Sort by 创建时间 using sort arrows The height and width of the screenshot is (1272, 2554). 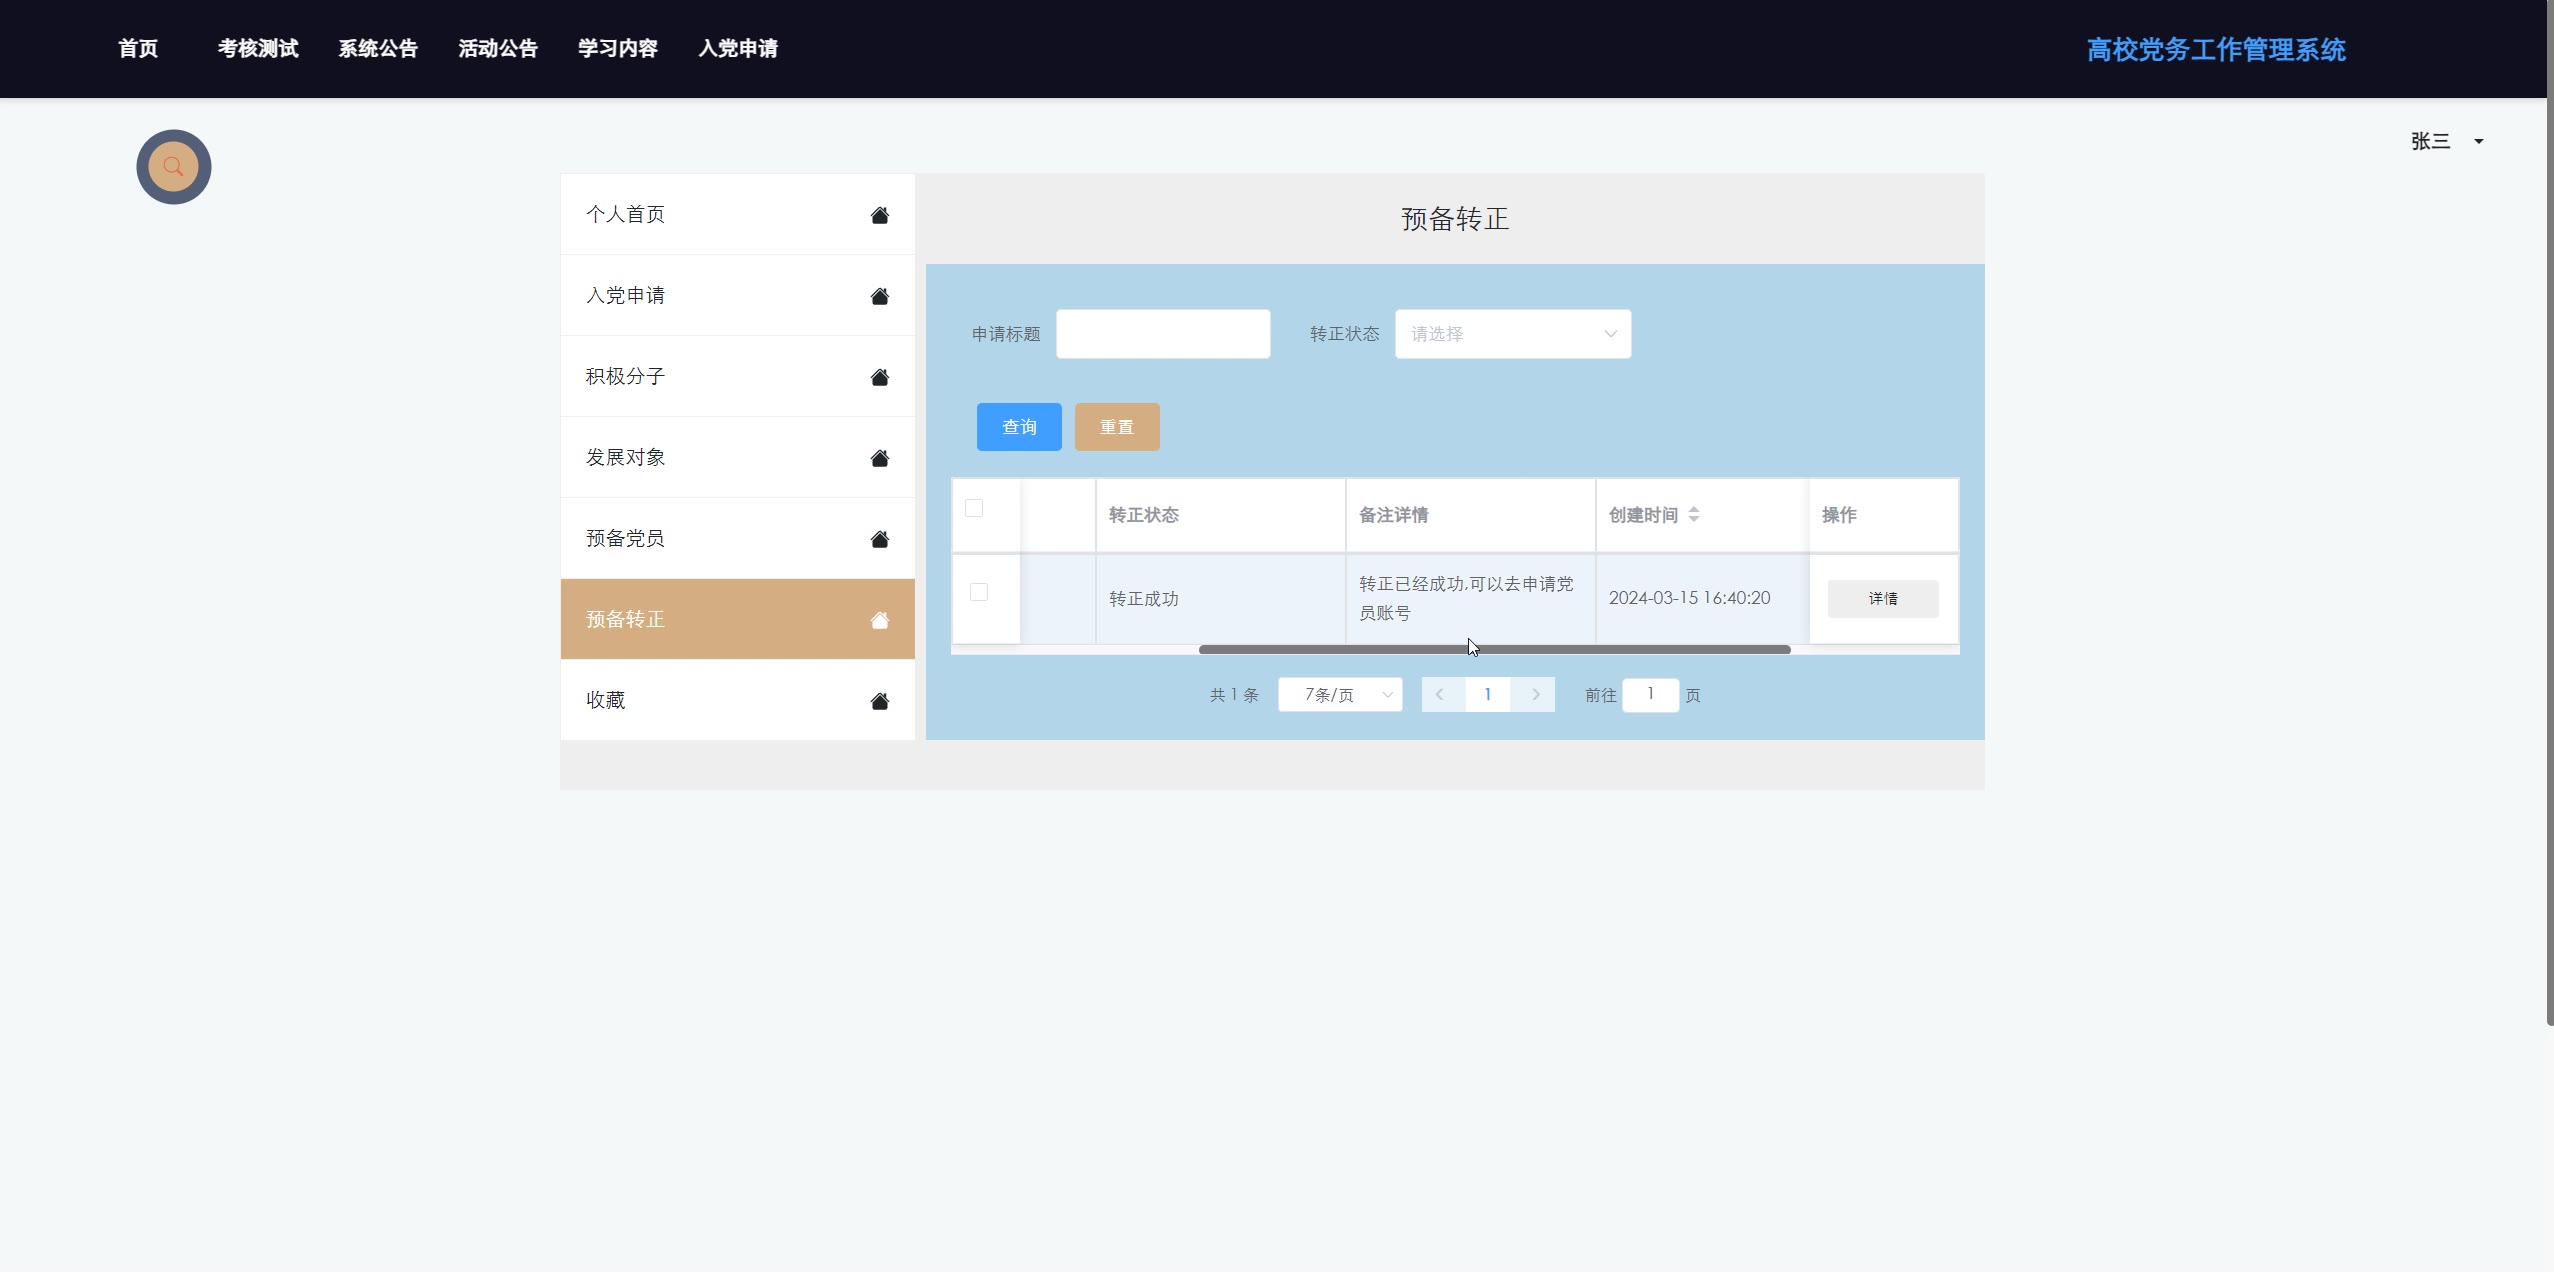(1693, 515)
